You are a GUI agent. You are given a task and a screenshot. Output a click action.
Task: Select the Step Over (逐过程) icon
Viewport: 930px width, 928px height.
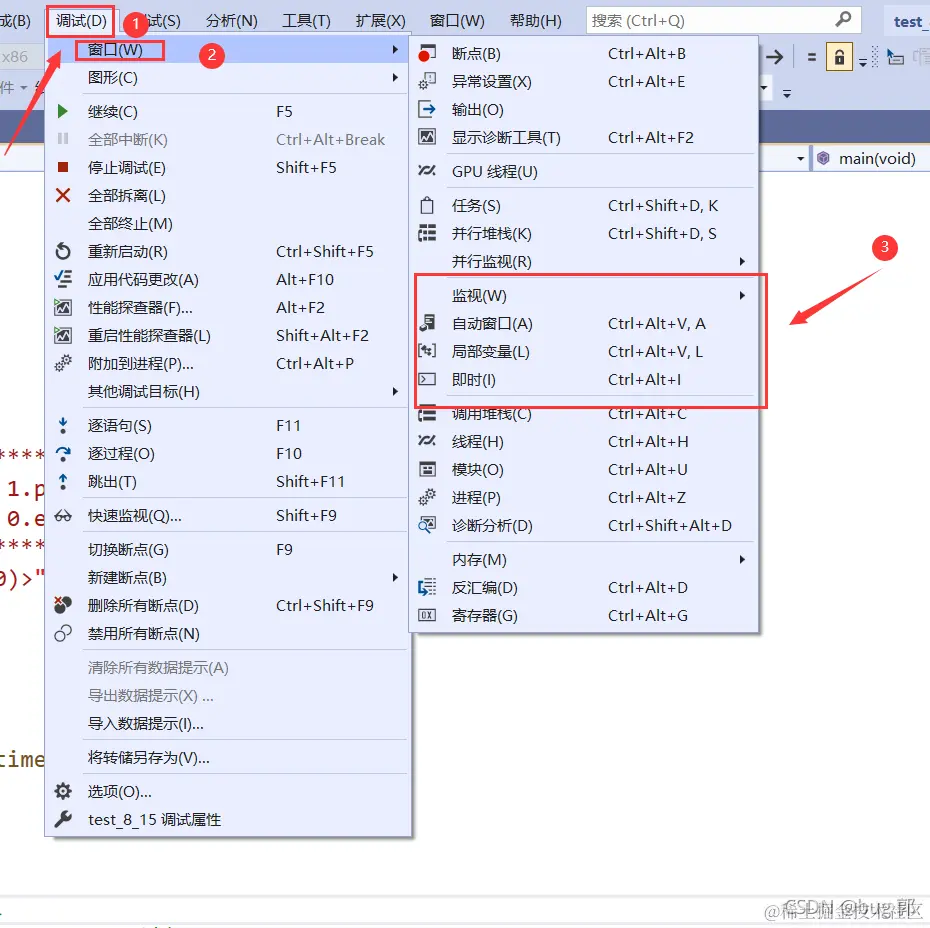(x=62, y=453)
